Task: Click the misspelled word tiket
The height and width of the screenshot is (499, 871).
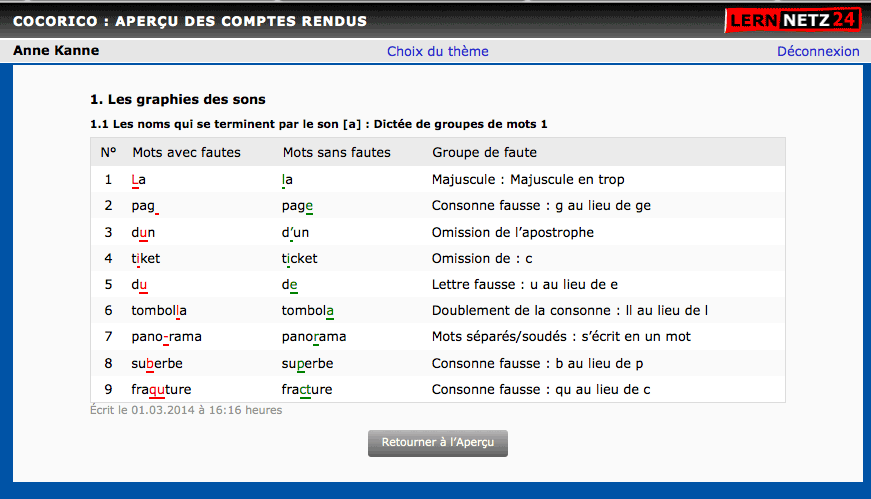Action: pos(145,258)
